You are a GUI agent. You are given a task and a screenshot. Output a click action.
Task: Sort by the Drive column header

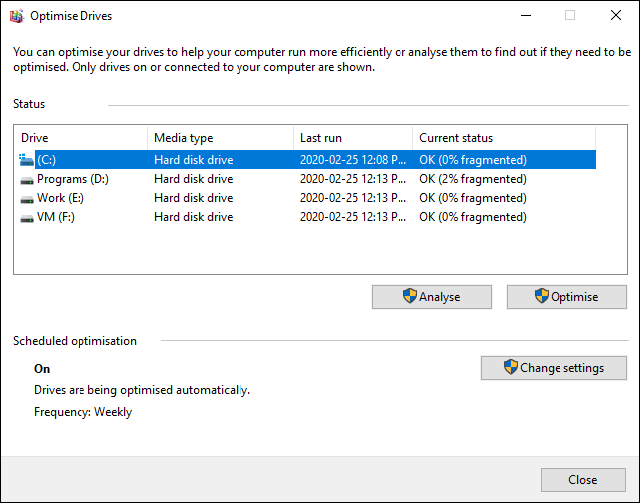pyautogui.click(x=82, y=138)
